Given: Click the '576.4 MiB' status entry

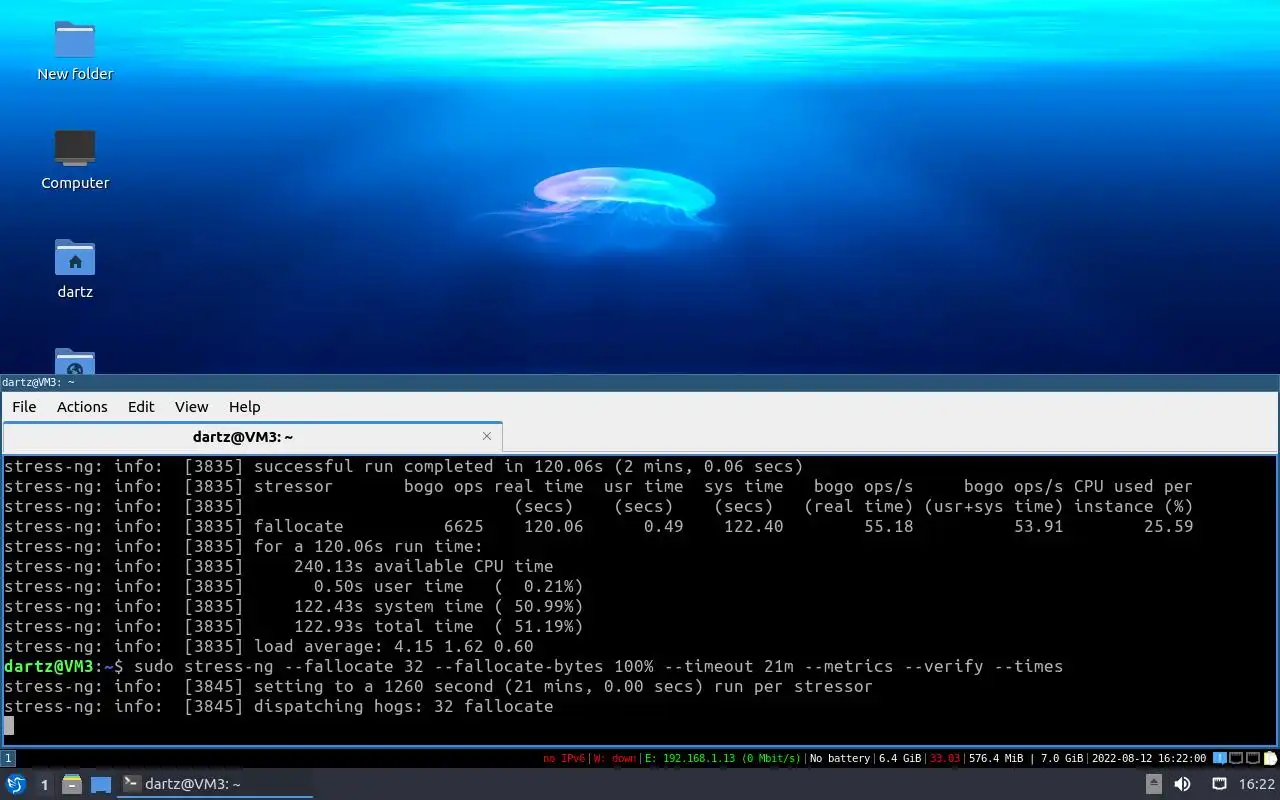Looking at the screenshot, I should 998,758.
